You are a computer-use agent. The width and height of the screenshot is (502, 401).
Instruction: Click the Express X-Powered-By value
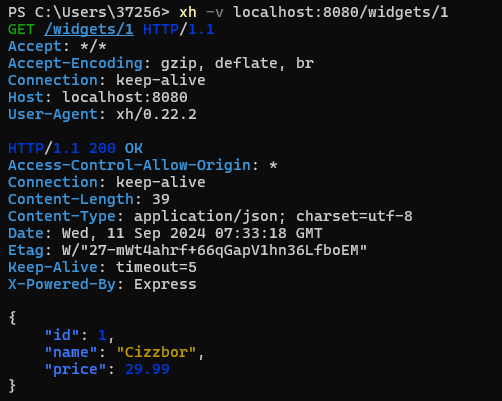coord(165,285)
